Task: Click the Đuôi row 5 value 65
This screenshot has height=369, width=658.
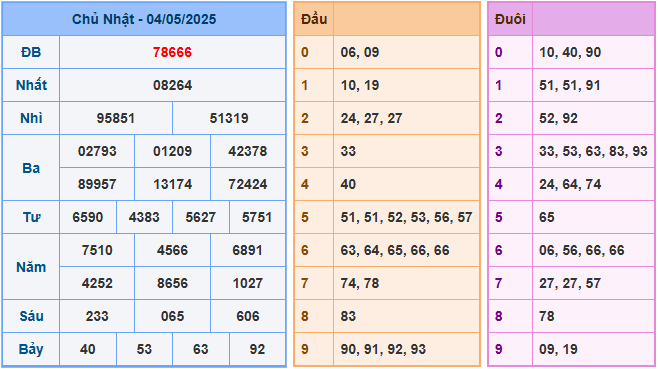Action: (x=547, y=217)
